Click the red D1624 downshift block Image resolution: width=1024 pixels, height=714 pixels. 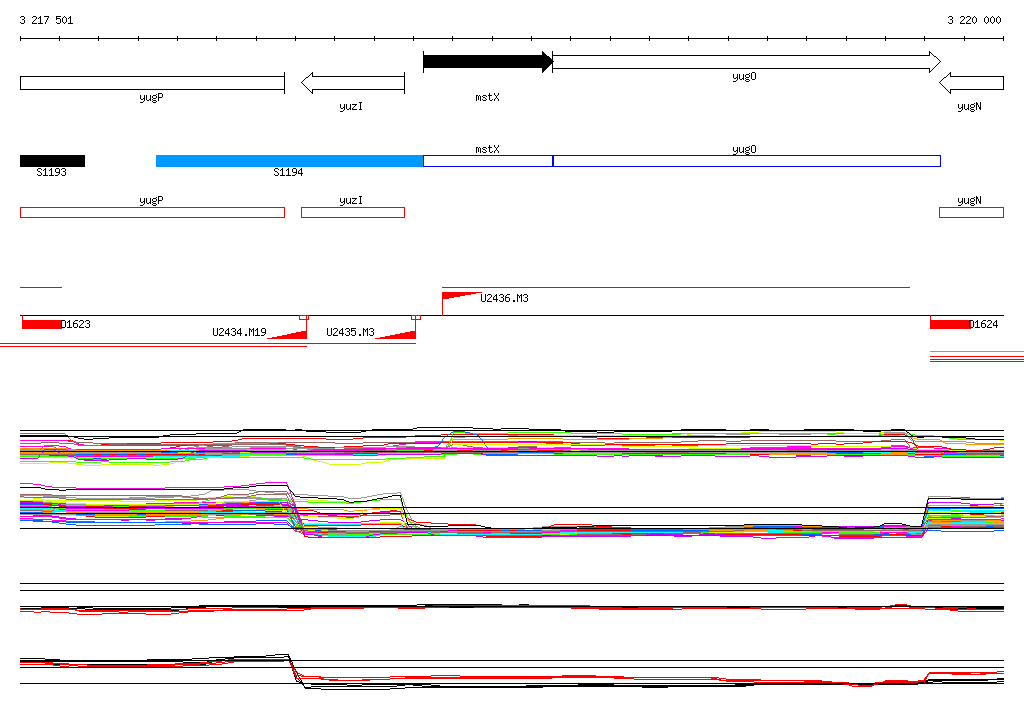(950, 324)
